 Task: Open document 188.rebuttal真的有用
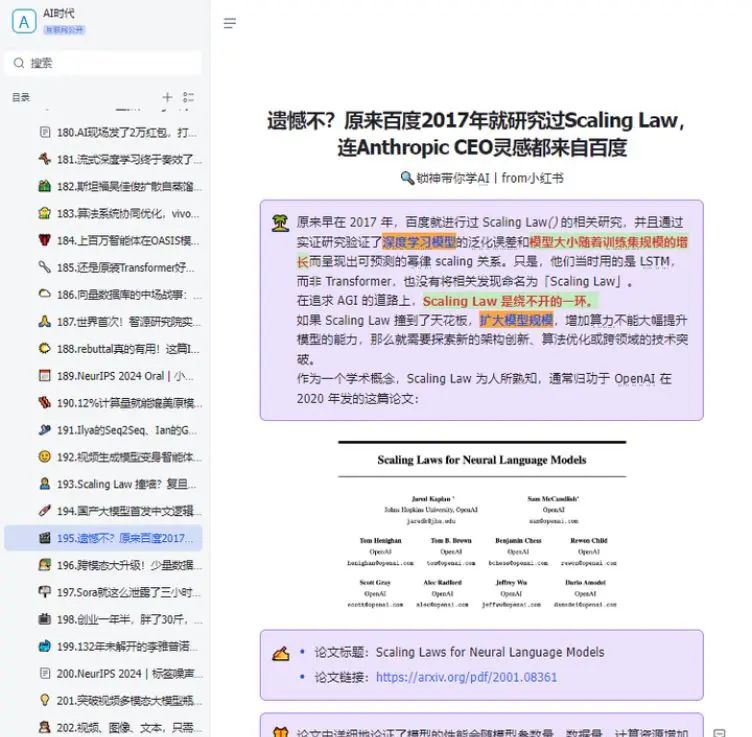pos(103,349)
